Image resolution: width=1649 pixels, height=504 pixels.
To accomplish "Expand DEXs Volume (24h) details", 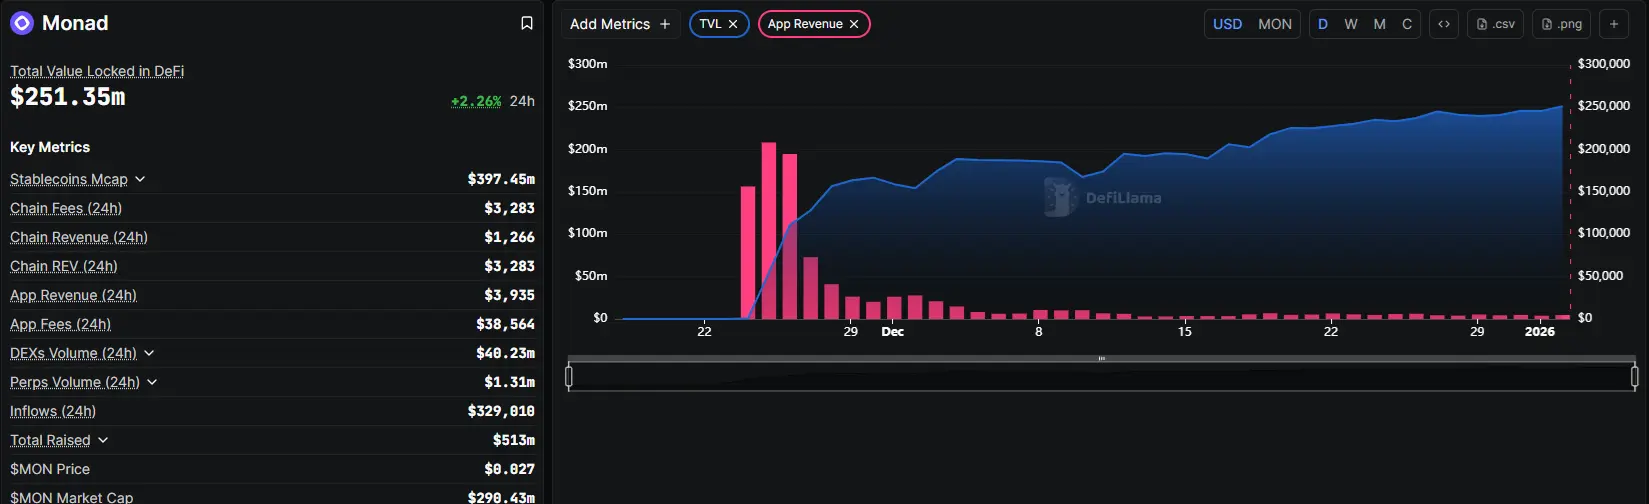I will (149, 353).
